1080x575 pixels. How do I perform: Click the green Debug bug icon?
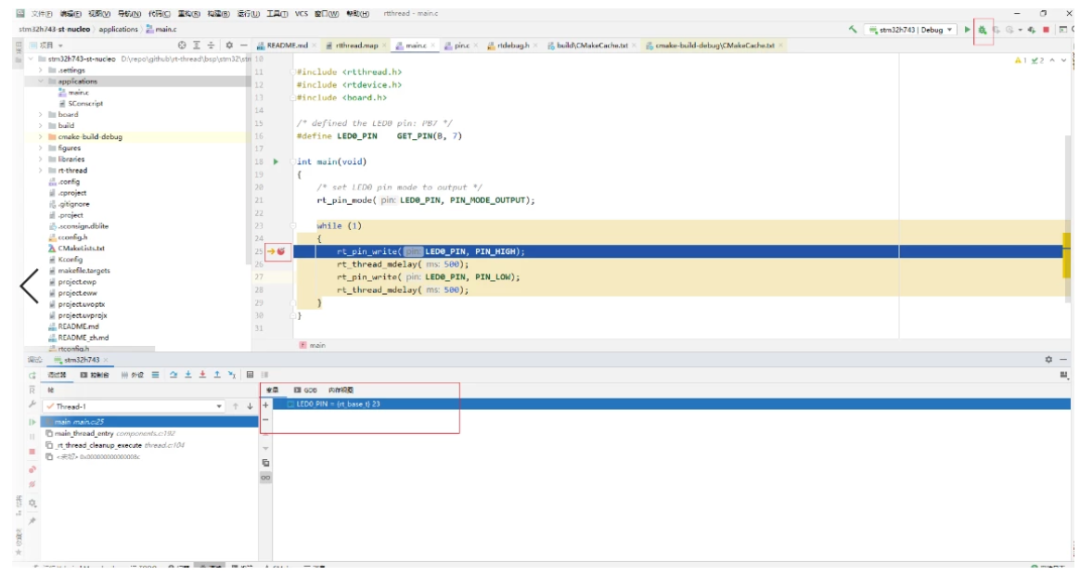(983, 30)
